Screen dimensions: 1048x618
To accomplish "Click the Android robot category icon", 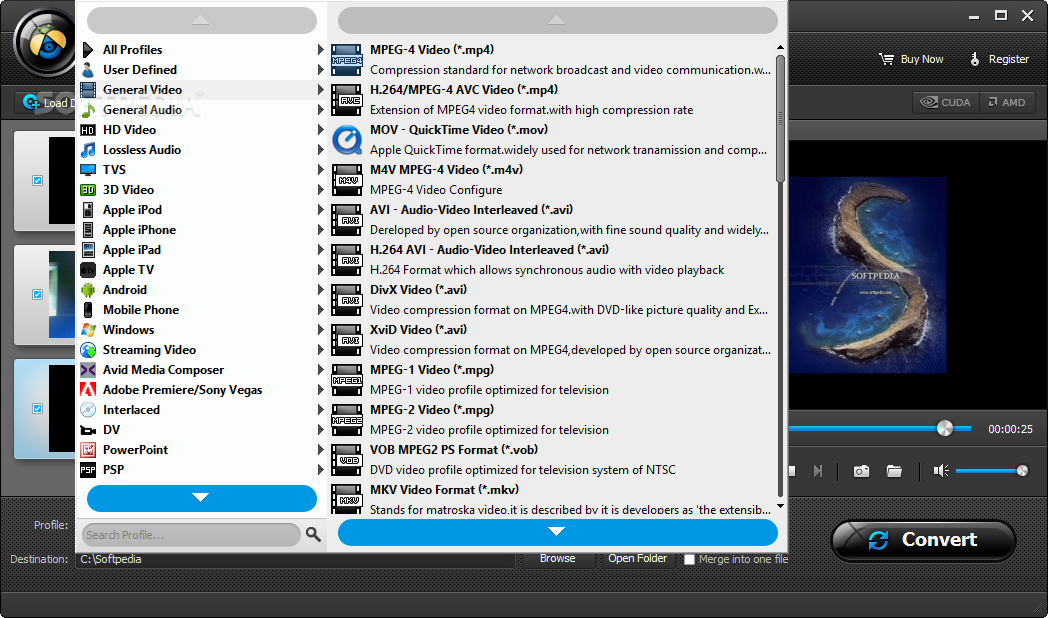I will point(88,290).
